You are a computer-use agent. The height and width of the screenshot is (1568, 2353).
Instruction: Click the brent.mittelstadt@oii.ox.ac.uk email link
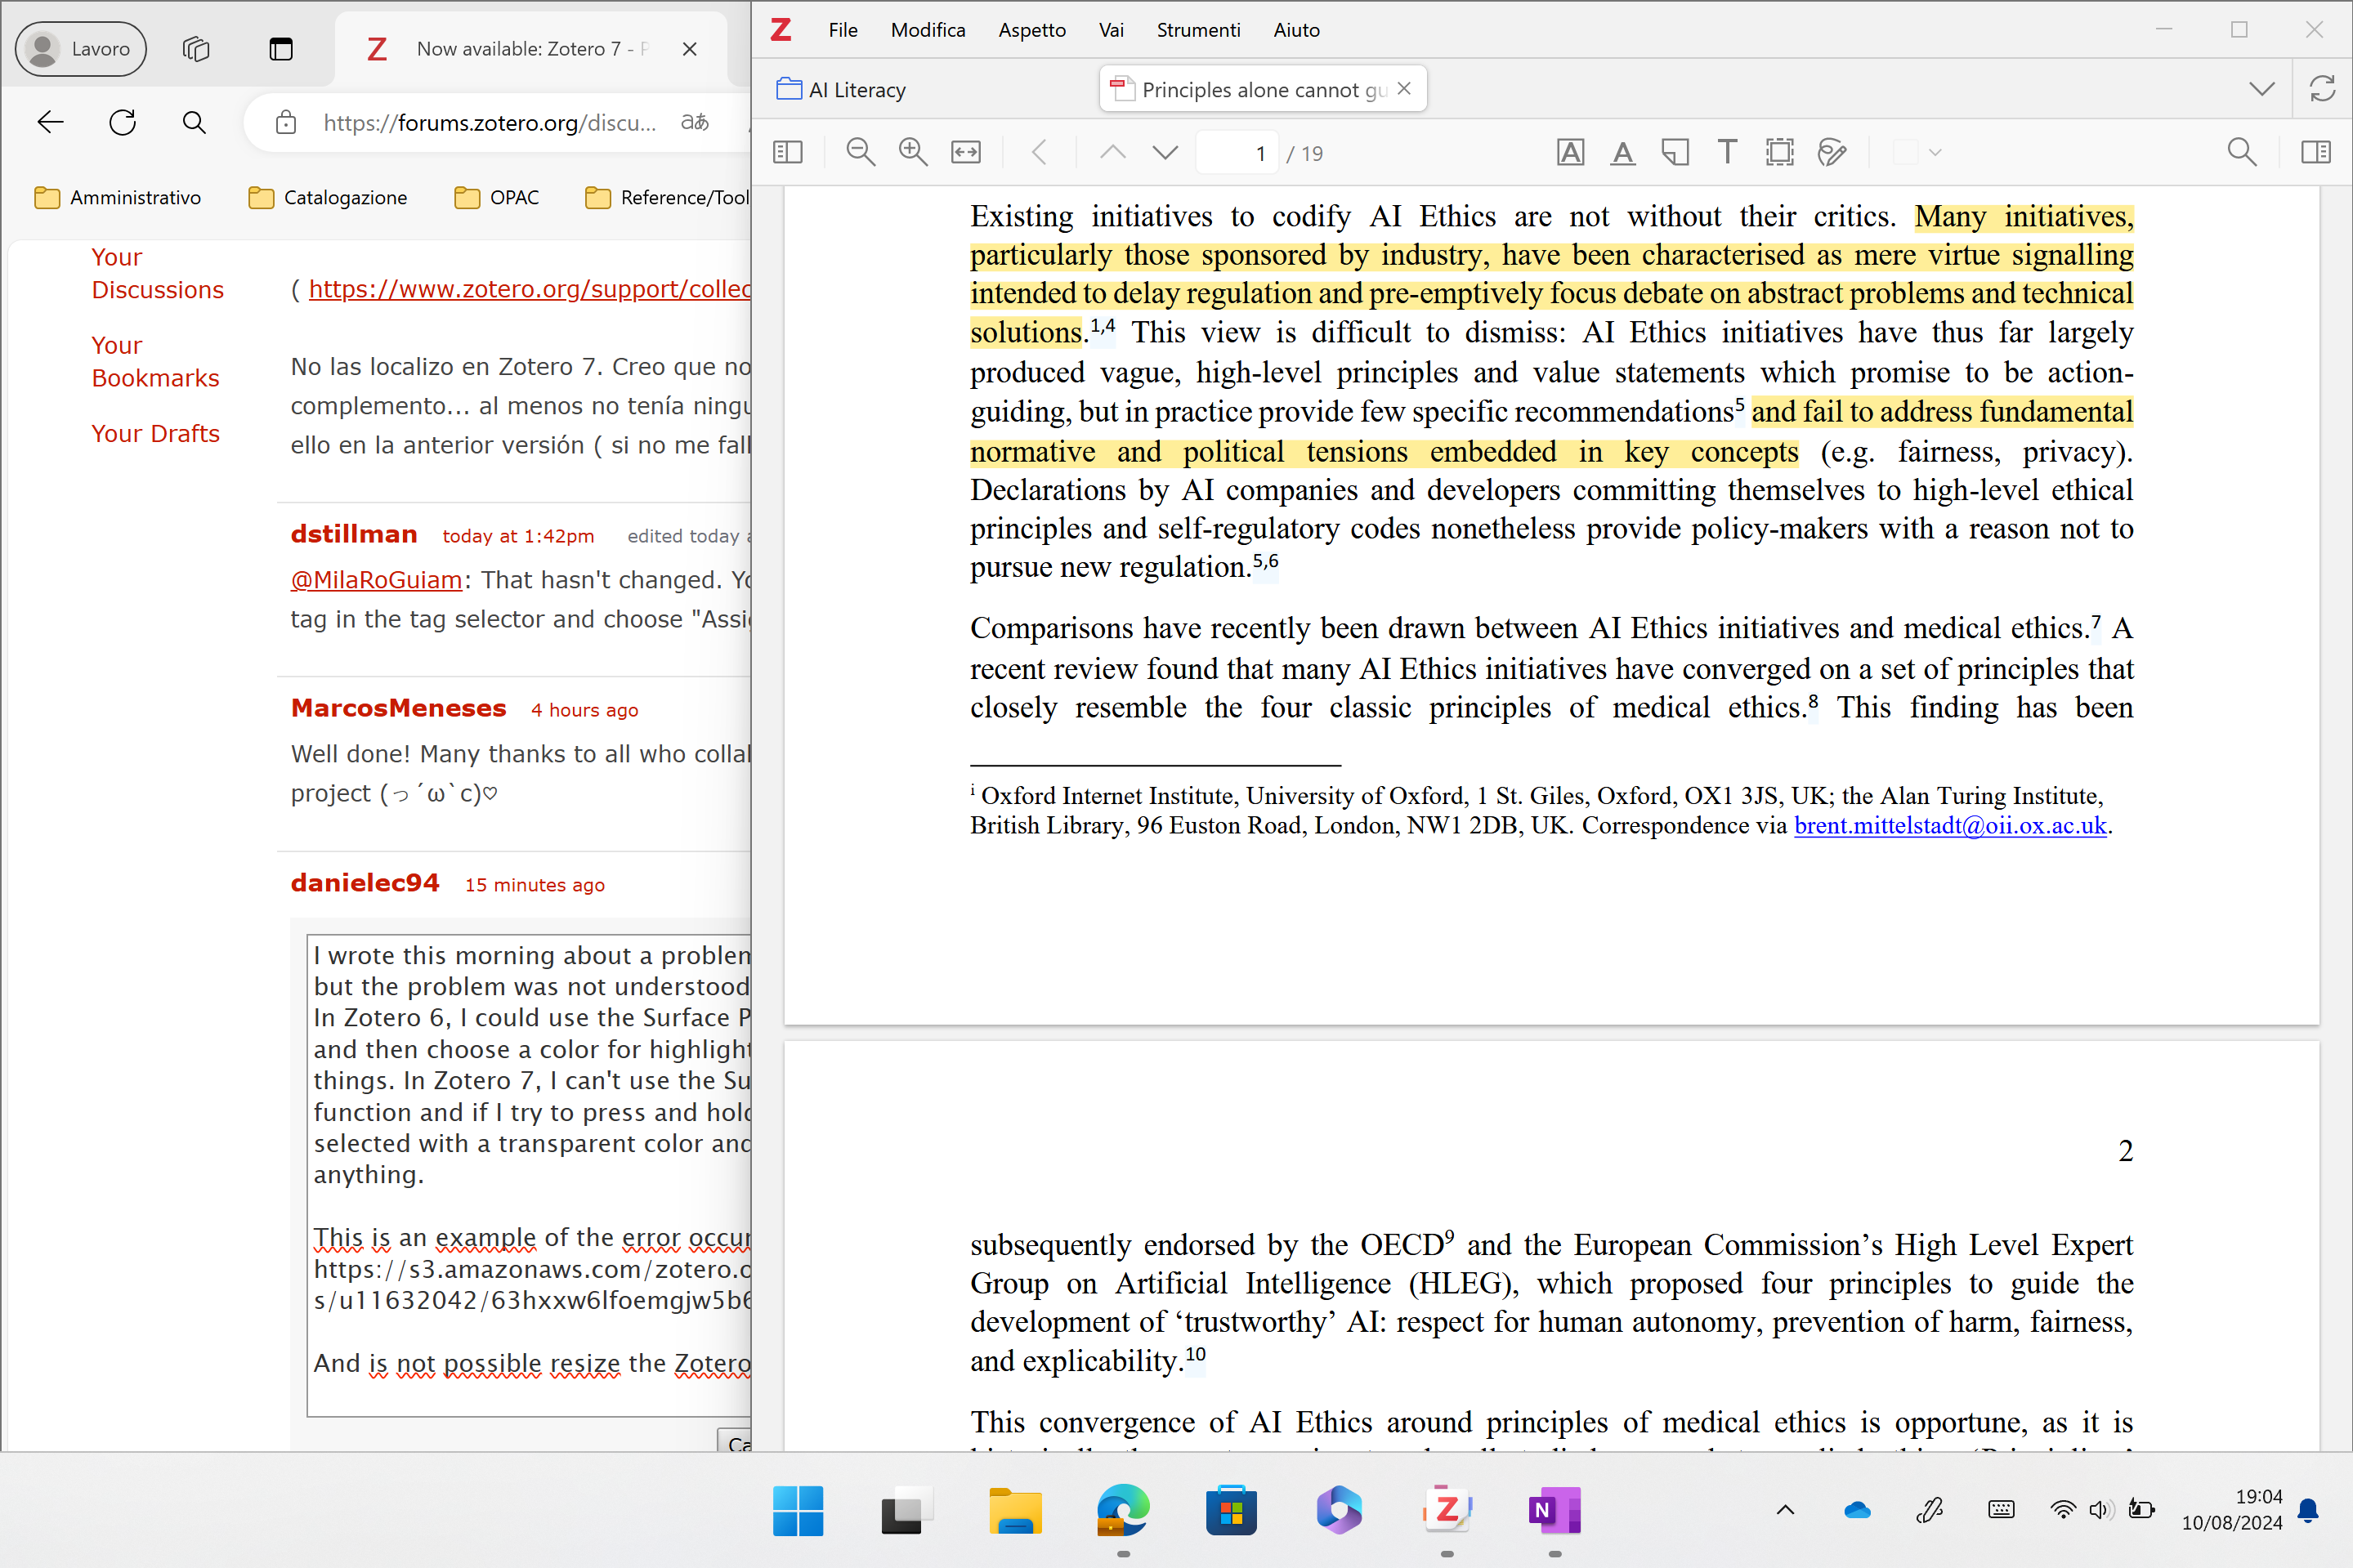click(1949, 825)
